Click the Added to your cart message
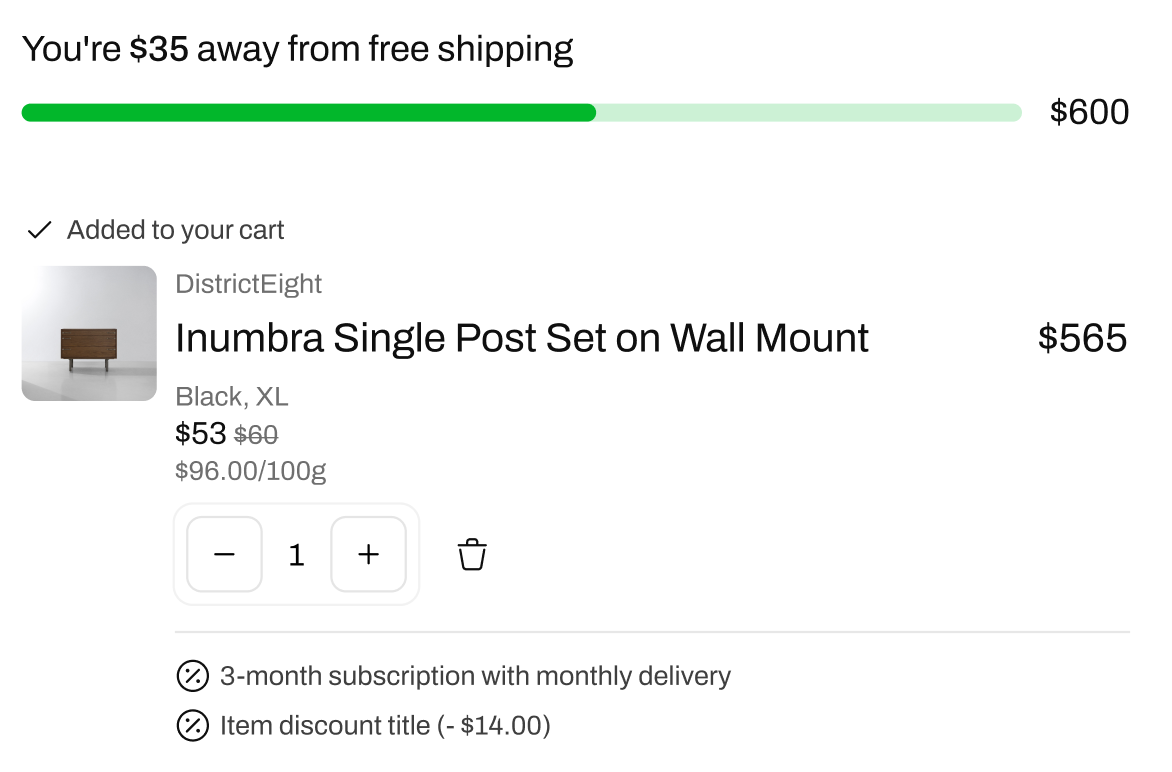 (175, 231)
